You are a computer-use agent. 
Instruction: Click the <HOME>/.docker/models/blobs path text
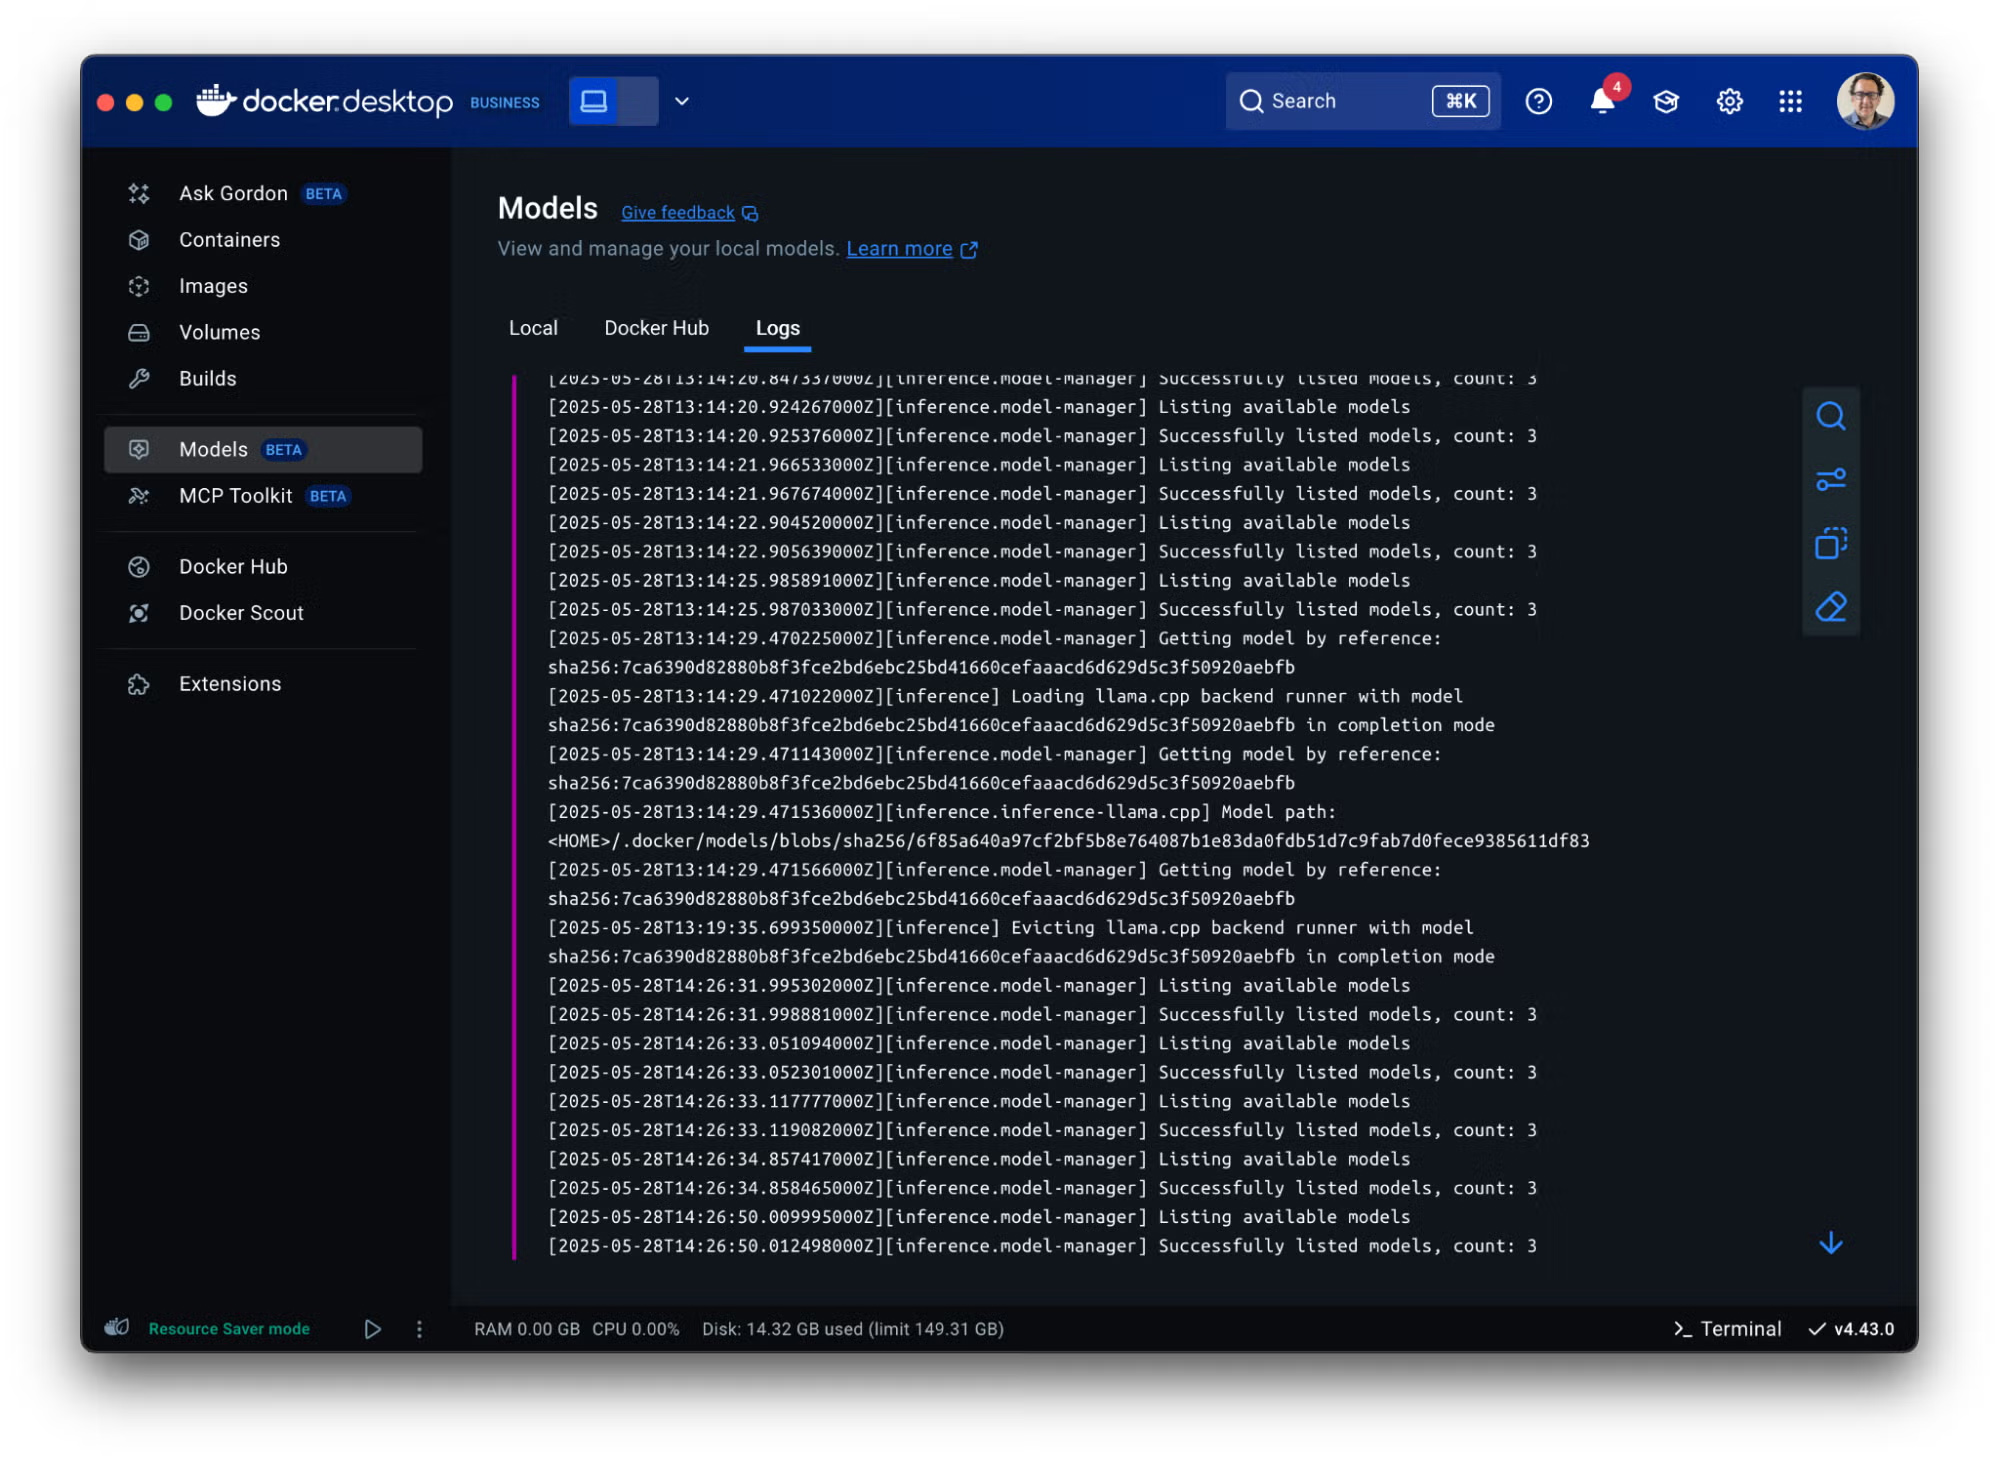(x=1068, y=841)
